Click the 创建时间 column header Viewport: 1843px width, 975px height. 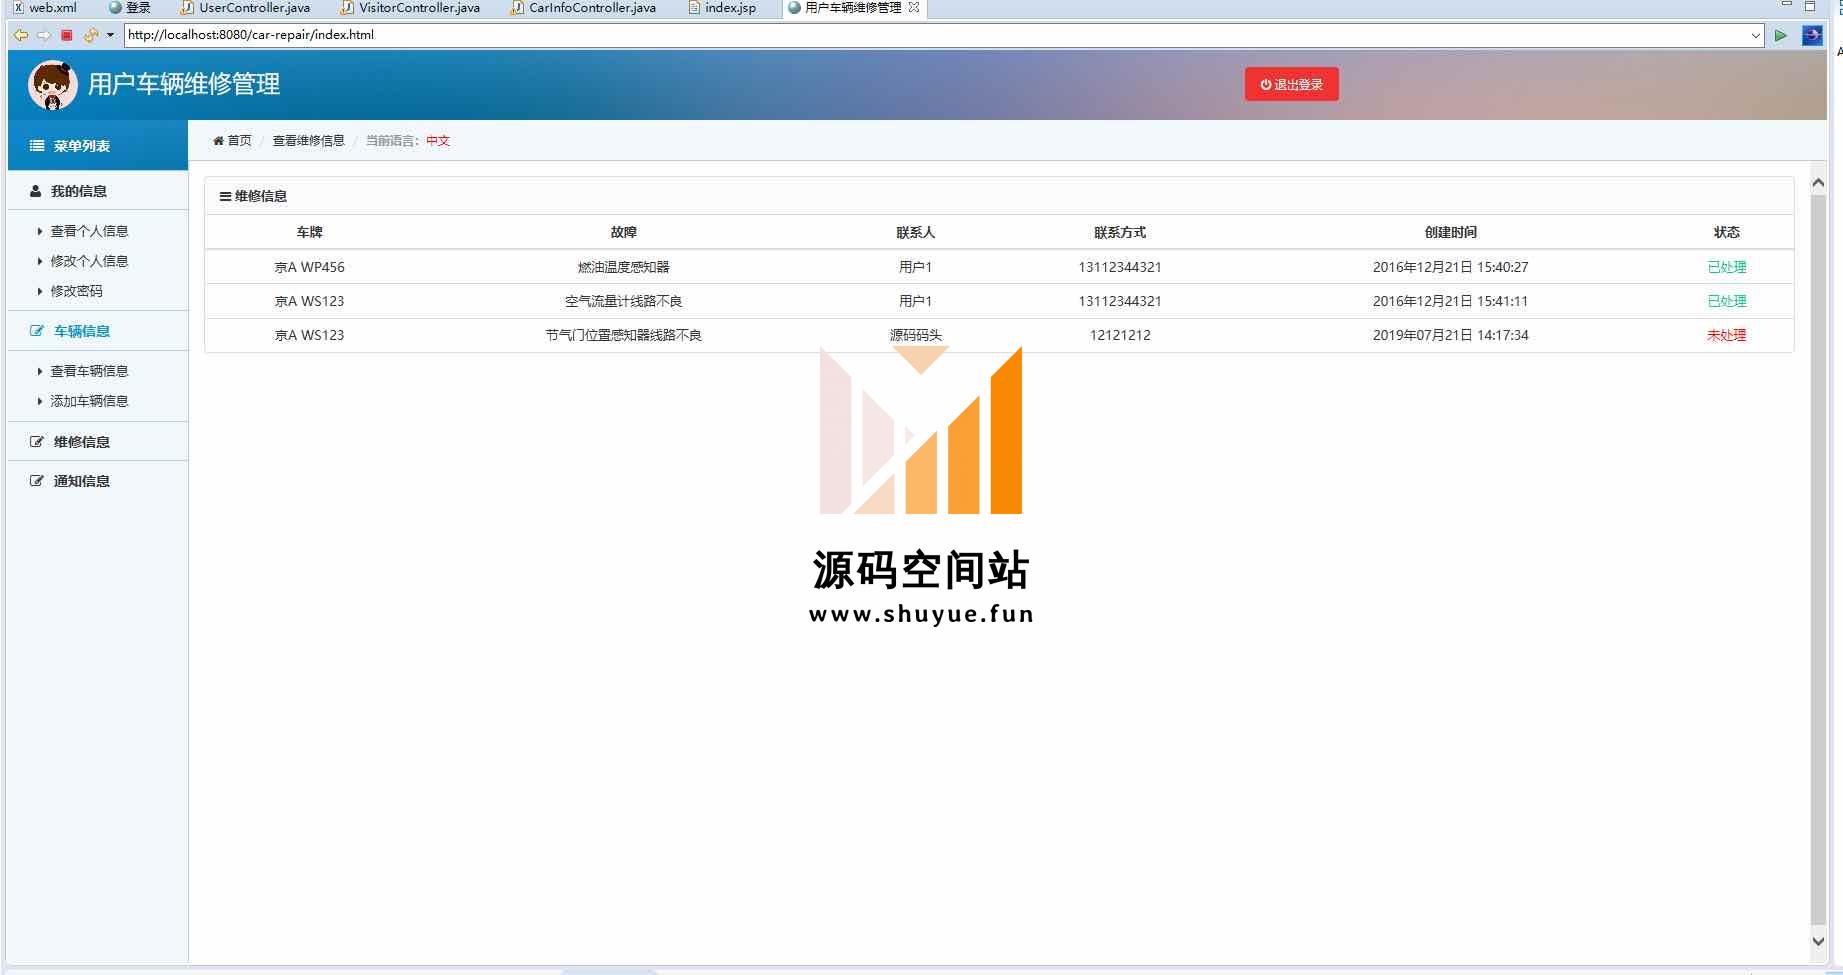pyautogui.click(x=1450, y=232)
